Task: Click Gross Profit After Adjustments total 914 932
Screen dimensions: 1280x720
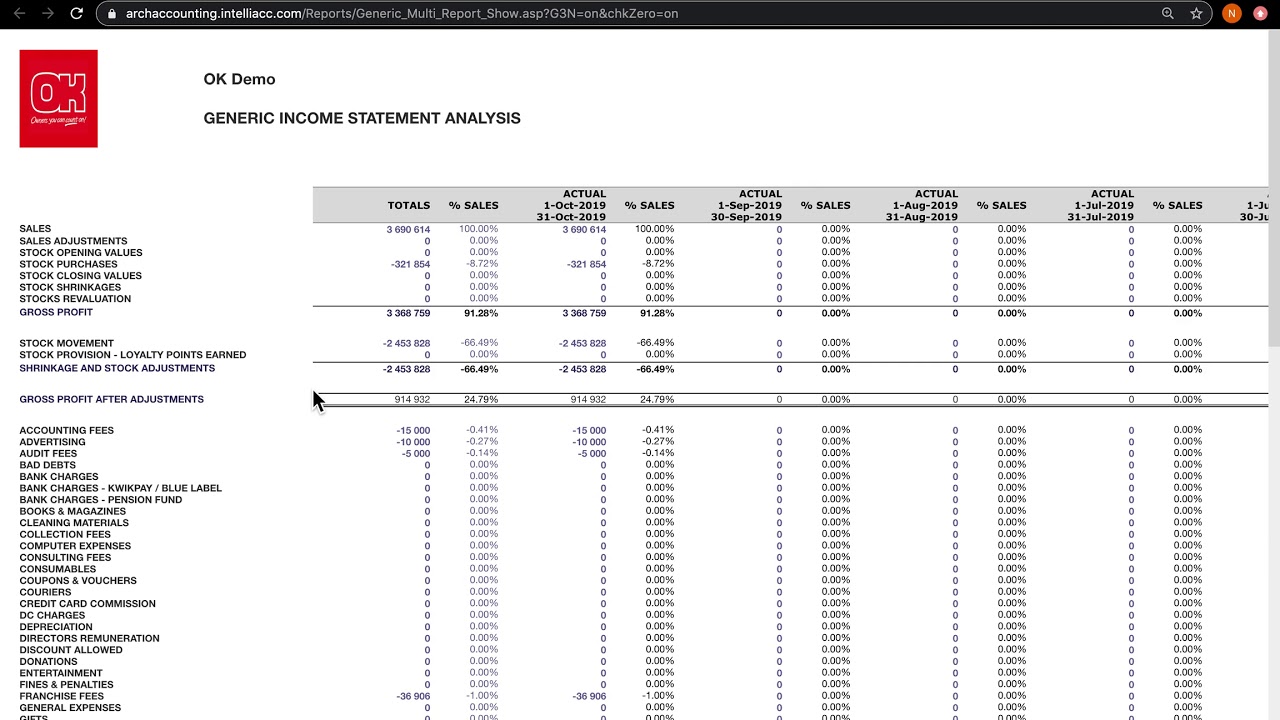Action: tap(412, 399)
